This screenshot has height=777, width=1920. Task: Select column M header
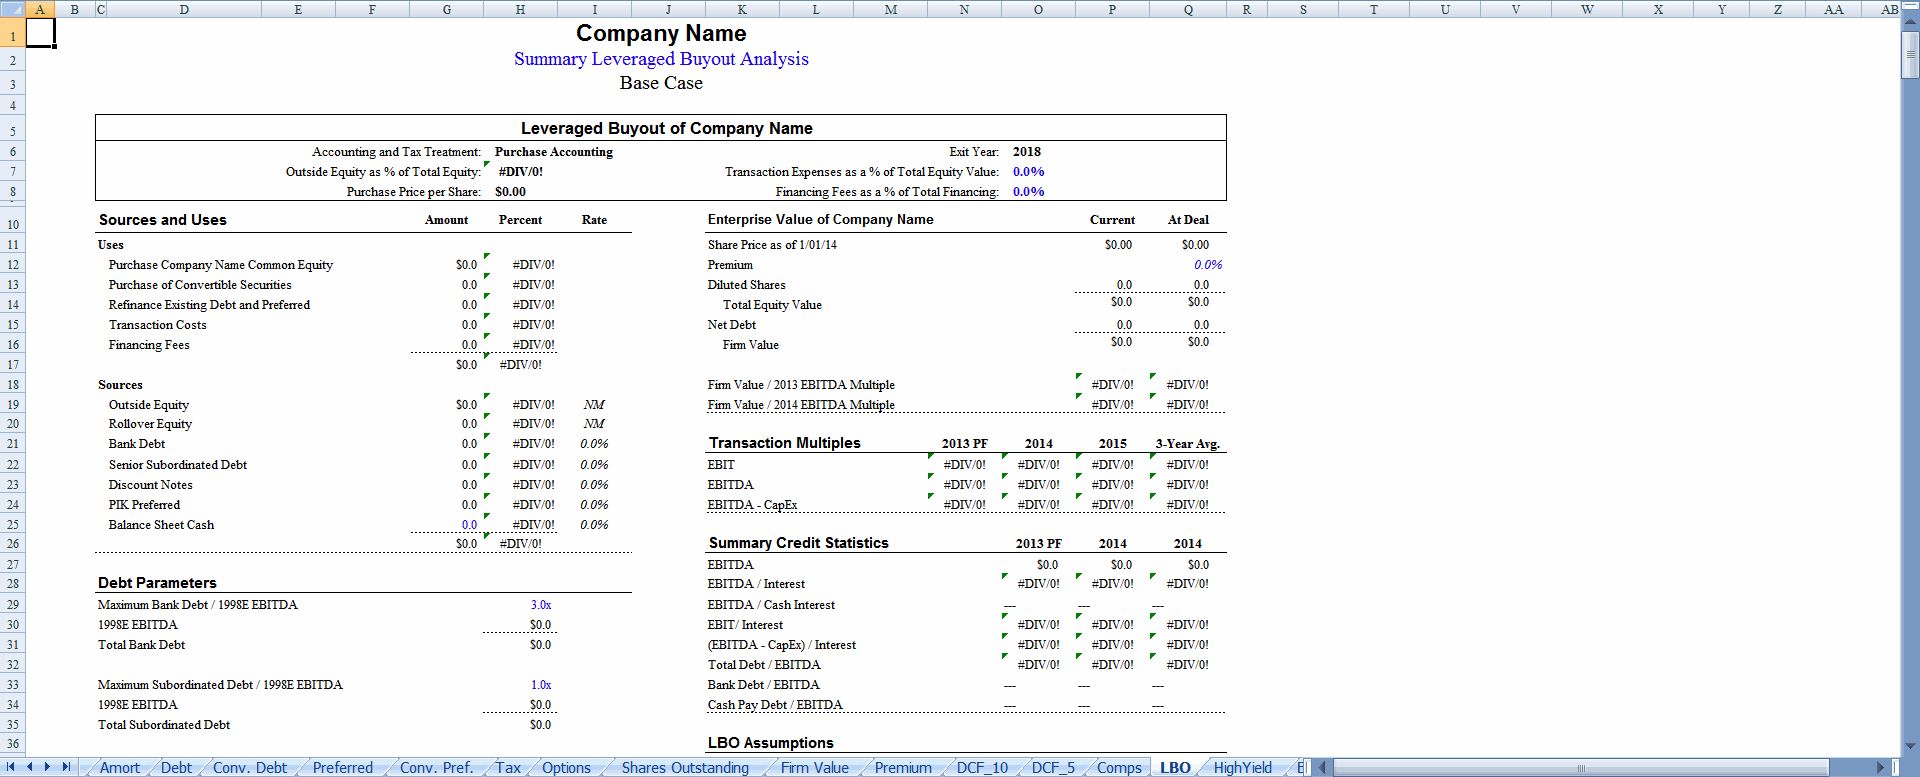(x=890, y=9)
